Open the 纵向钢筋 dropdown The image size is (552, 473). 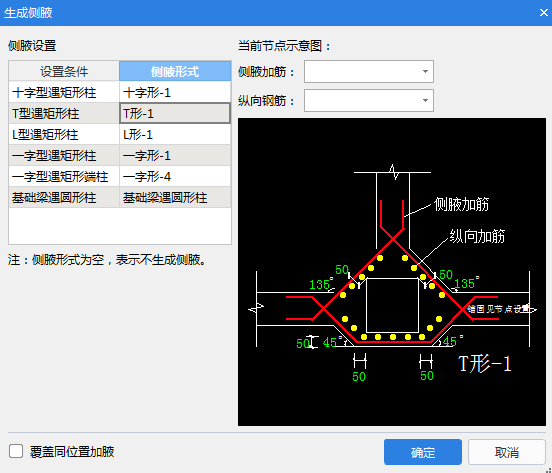[369, 101]
